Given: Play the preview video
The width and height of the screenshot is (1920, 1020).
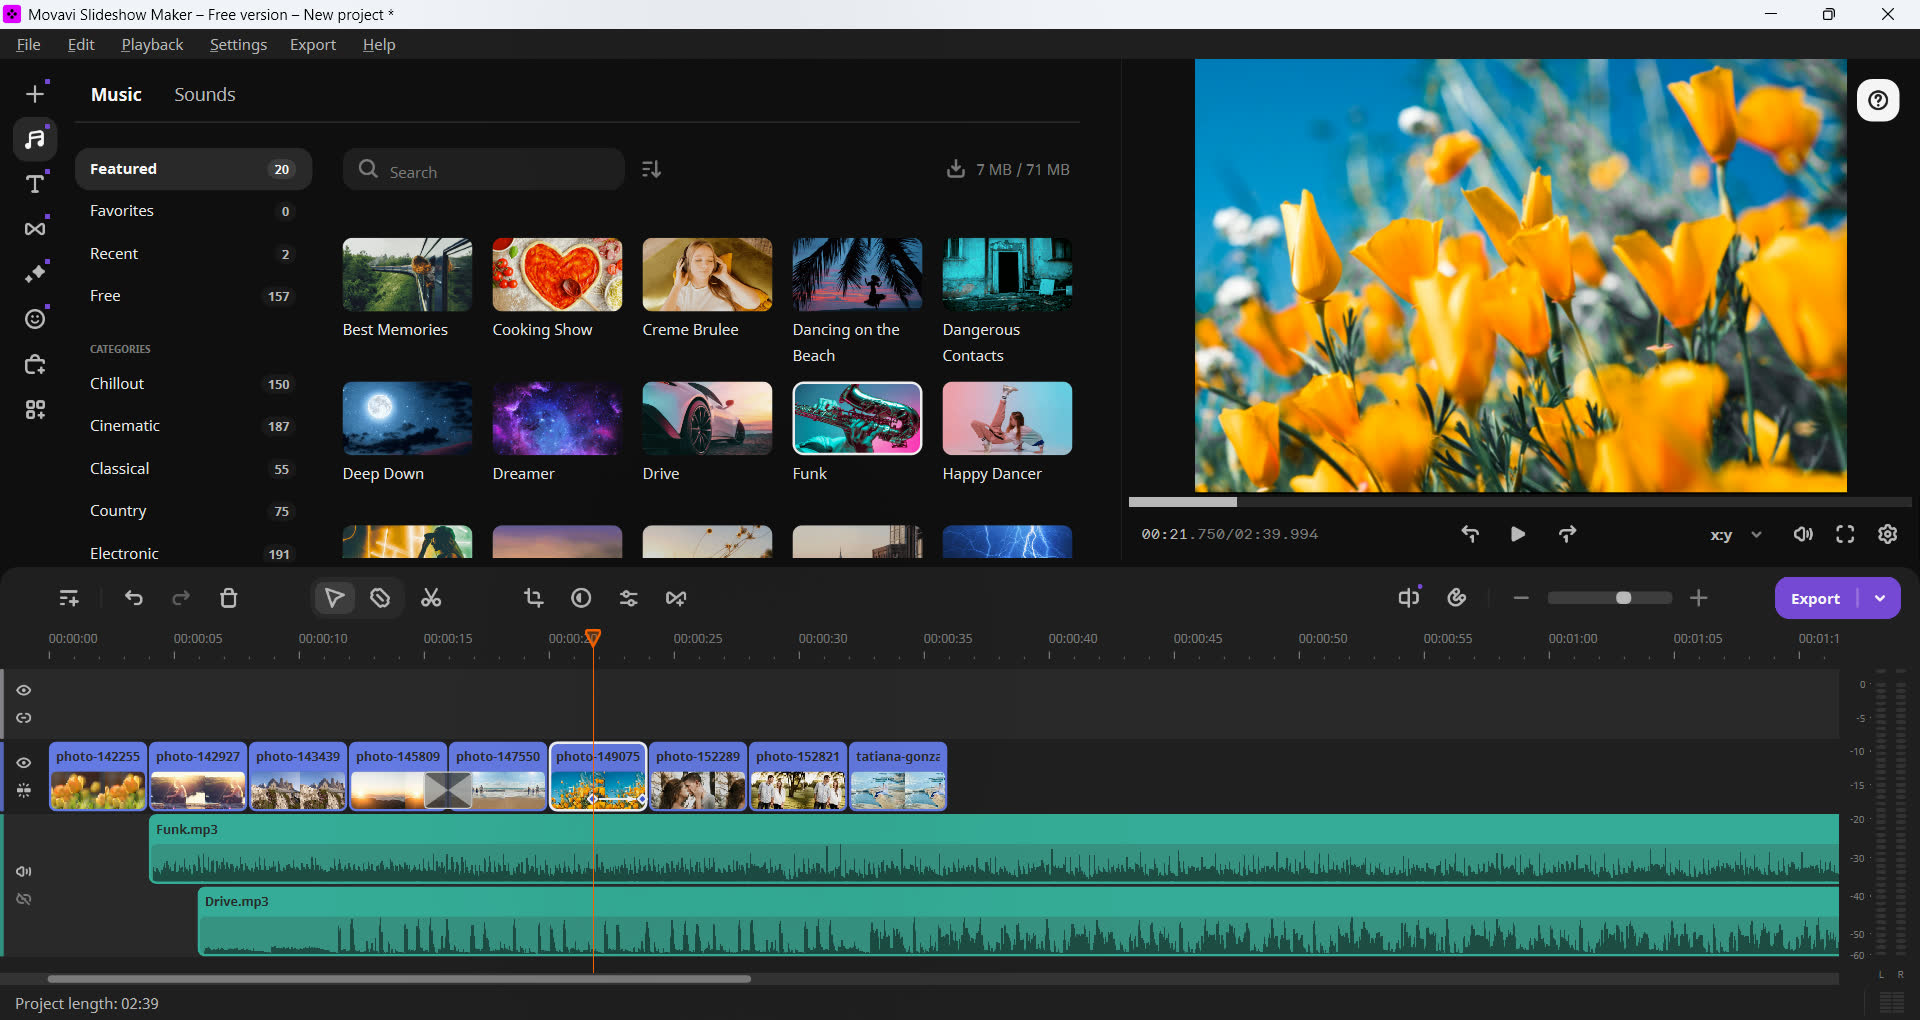Looking at the screenshot, I should click(1517, 534).
